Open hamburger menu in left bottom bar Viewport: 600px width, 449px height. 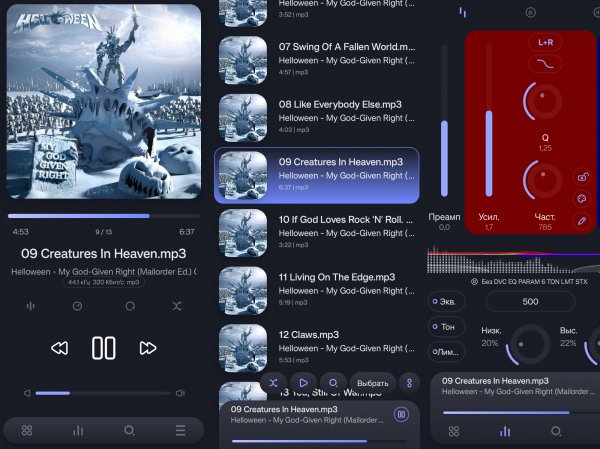[x=181, y=430]
